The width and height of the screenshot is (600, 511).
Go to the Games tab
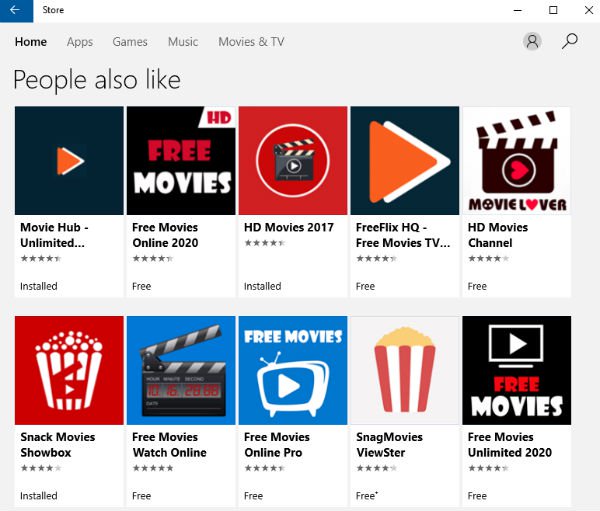130,42
